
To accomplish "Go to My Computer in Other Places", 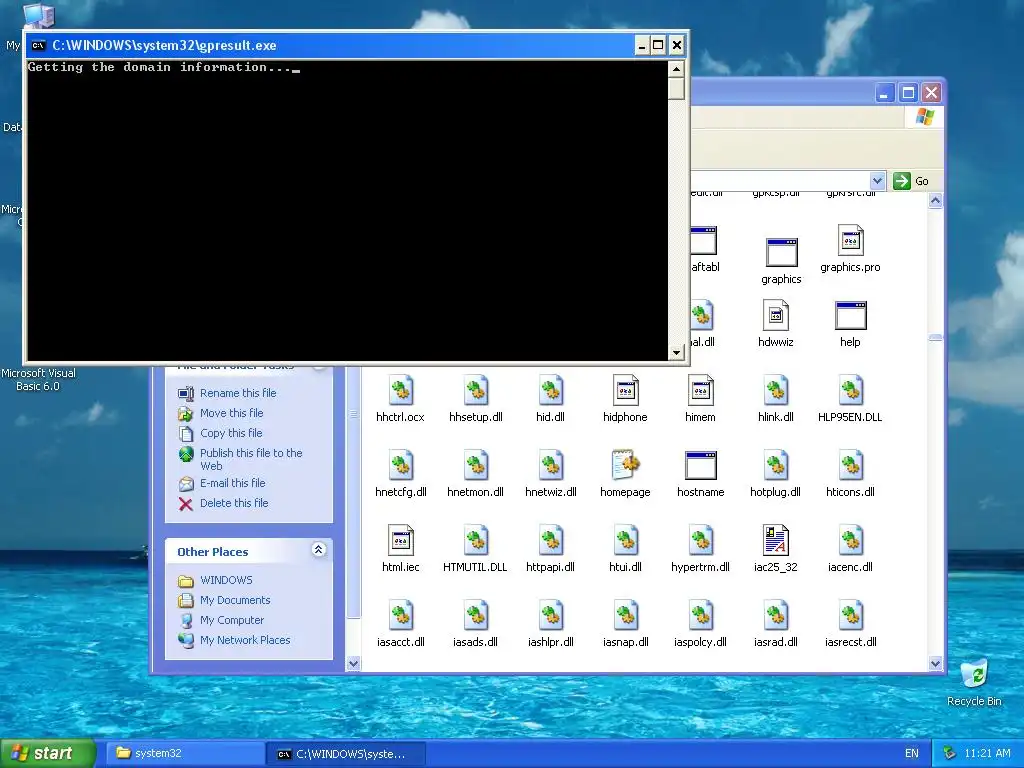I will tap(232, 620).
